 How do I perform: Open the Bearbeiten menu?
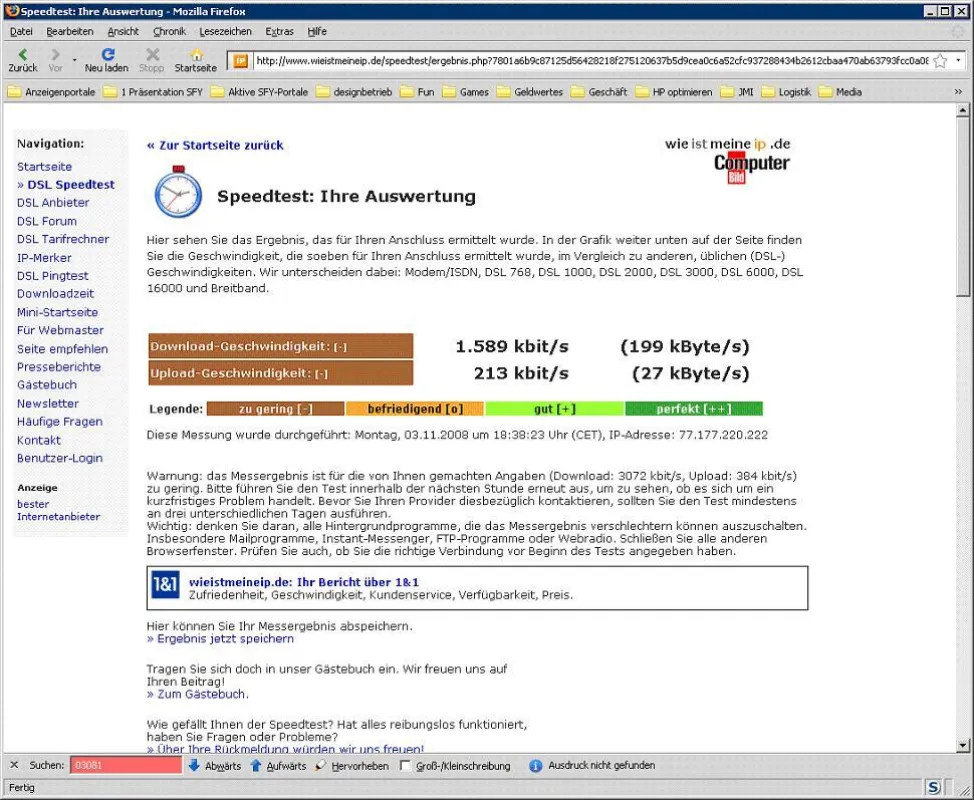(x=70, y=31)
